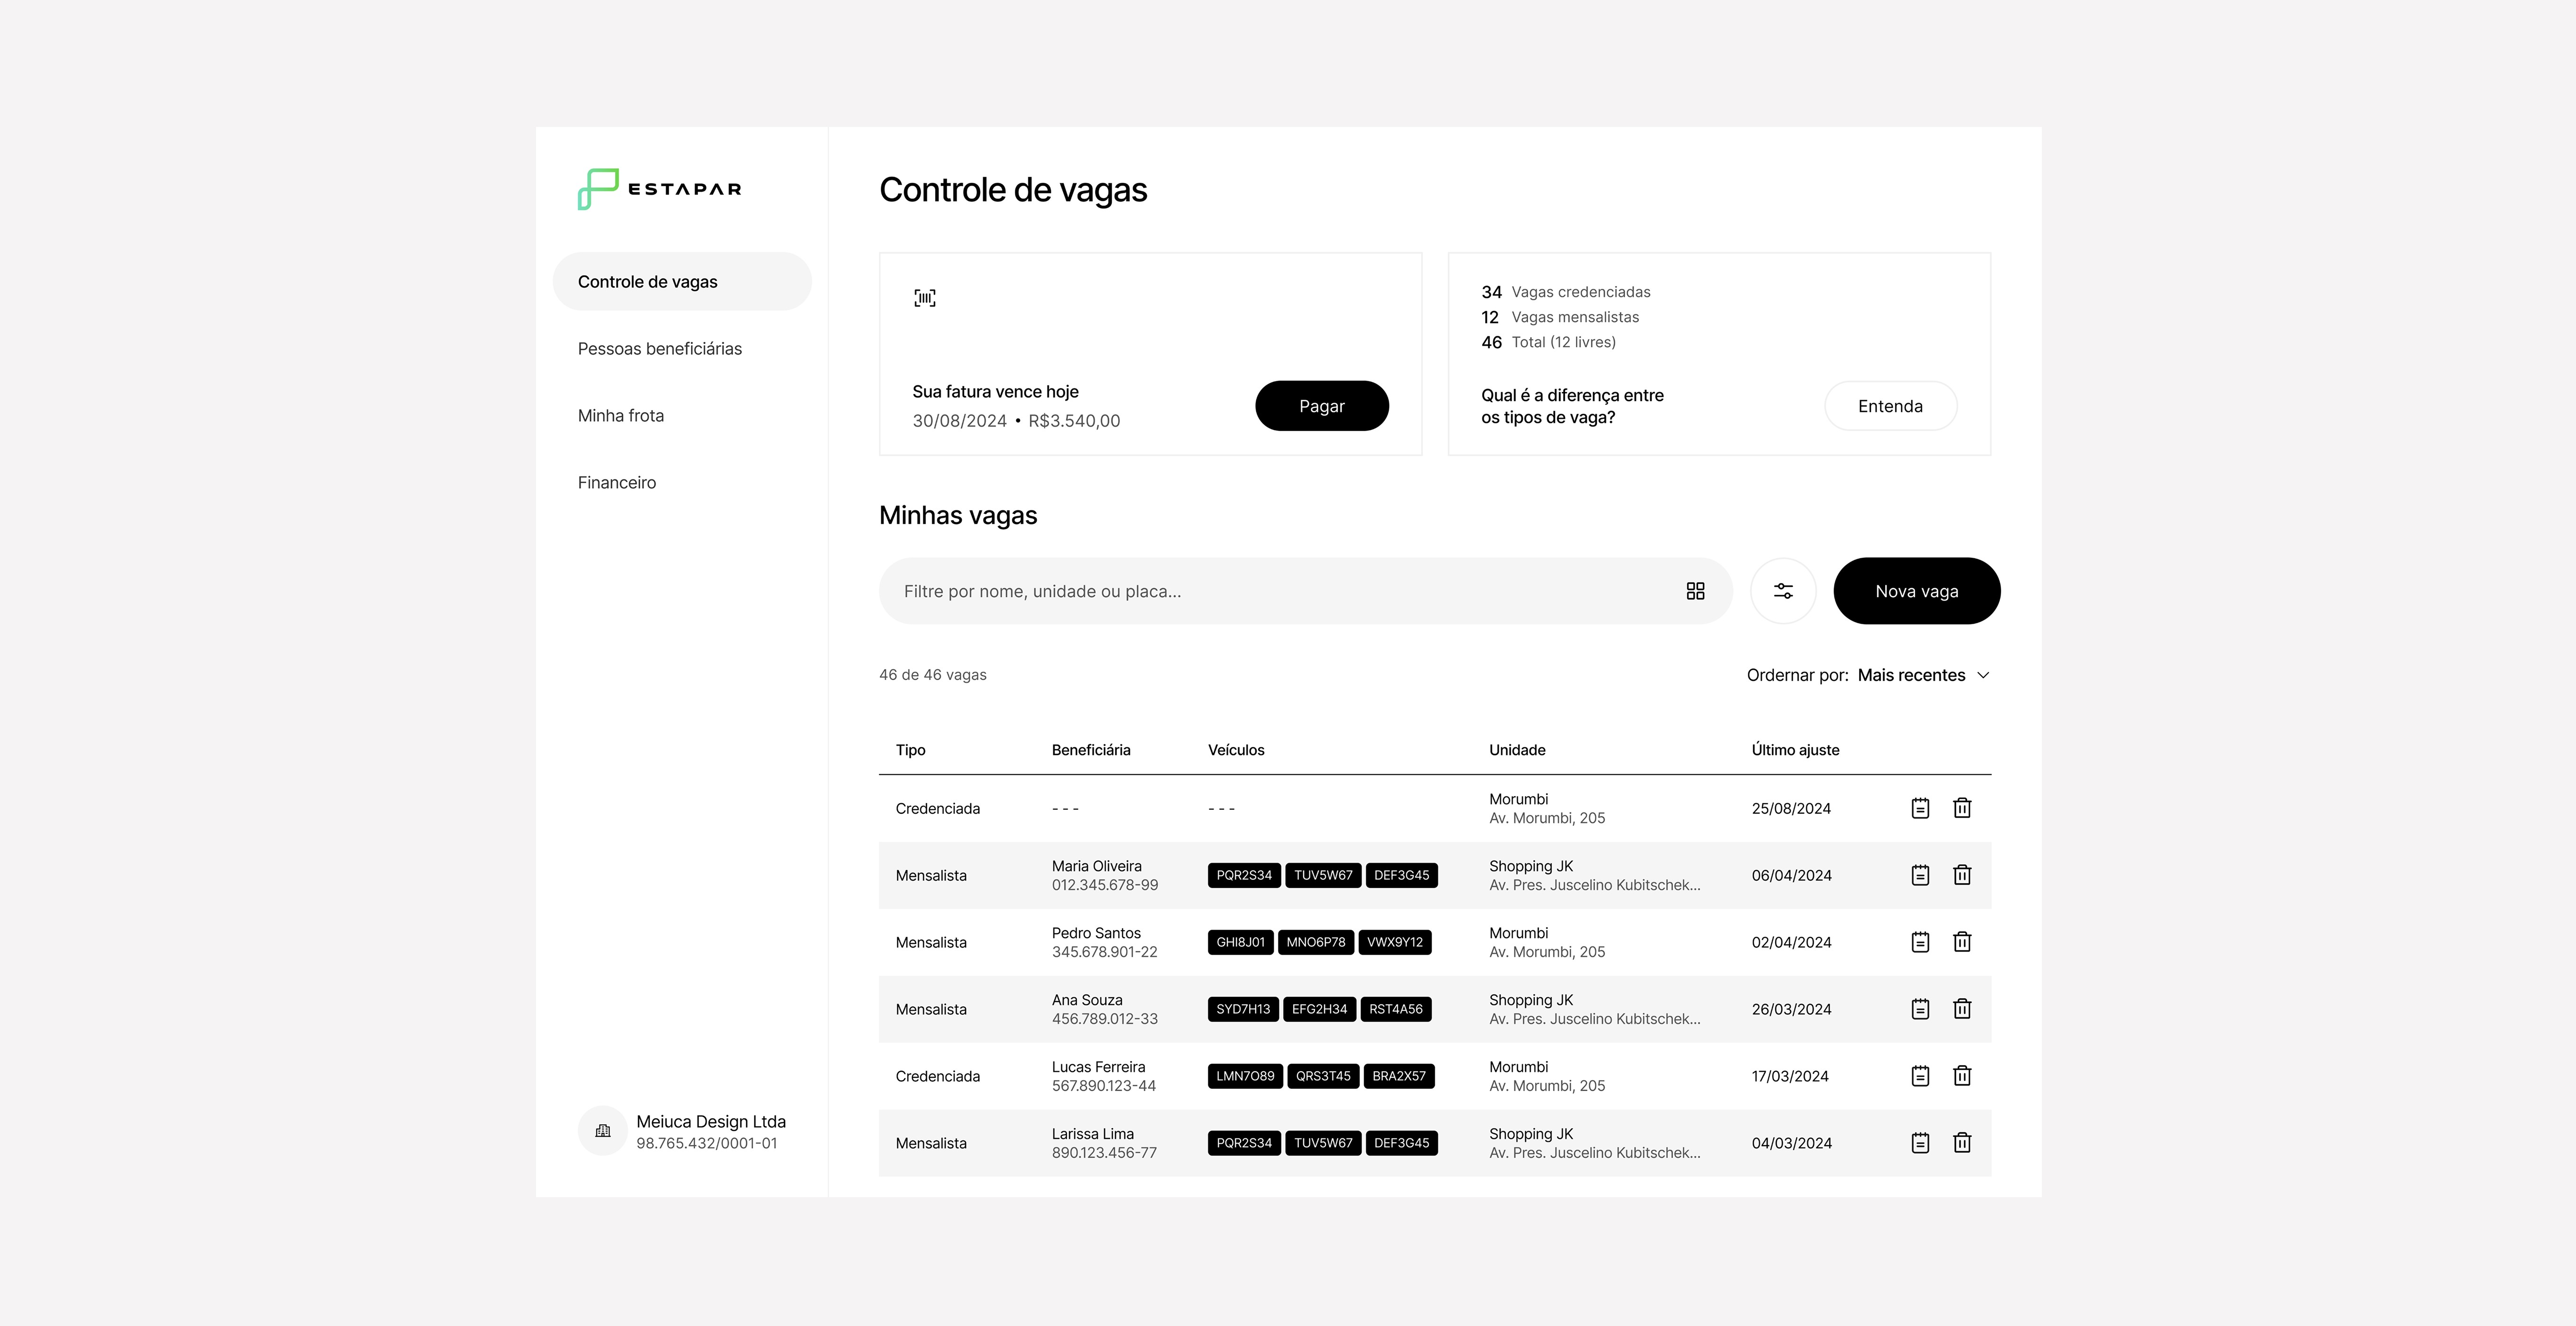Click the name Lucas Ferreira

(x=1098, y=1067)
